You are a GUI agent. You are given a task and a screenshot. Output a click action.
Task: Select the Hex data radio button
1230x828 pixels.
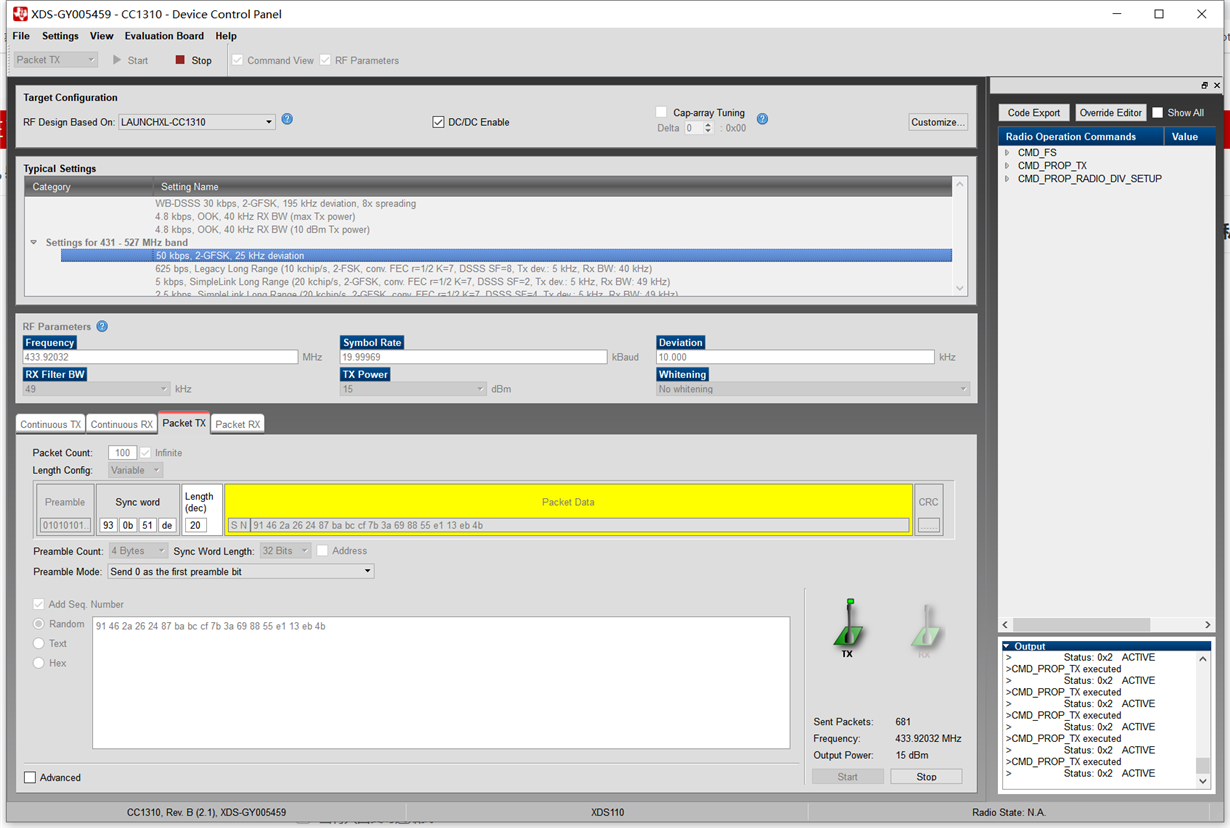[x=39, y=663]
